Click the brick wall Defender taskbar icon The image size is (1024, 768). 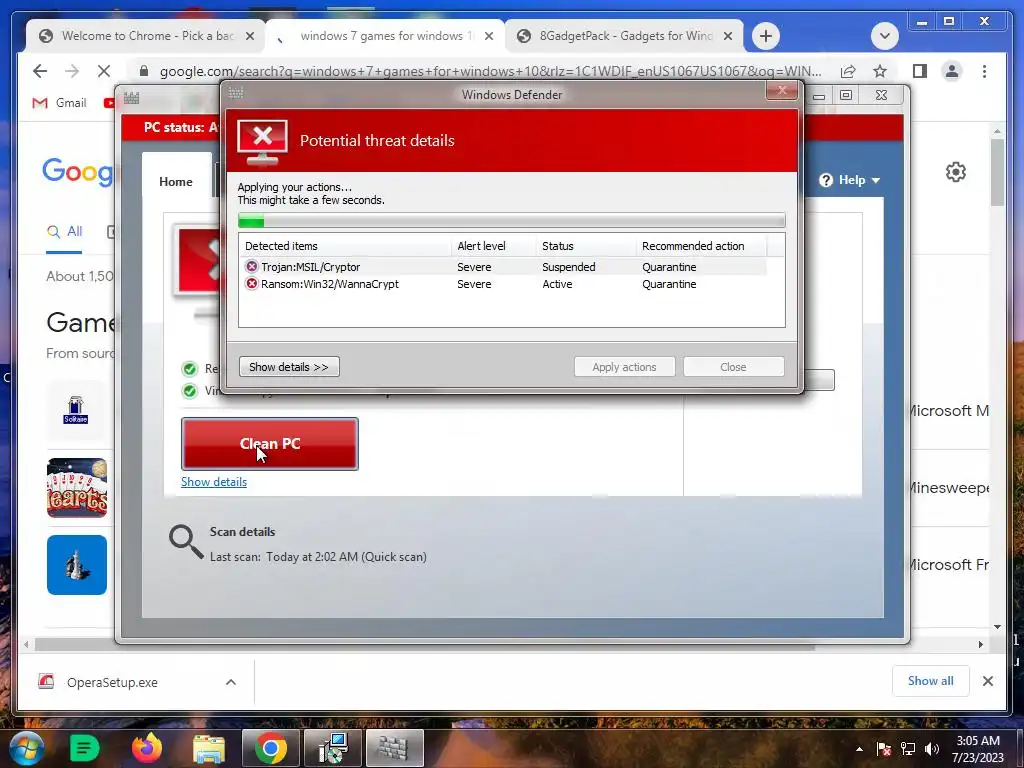tap(394, 748)
